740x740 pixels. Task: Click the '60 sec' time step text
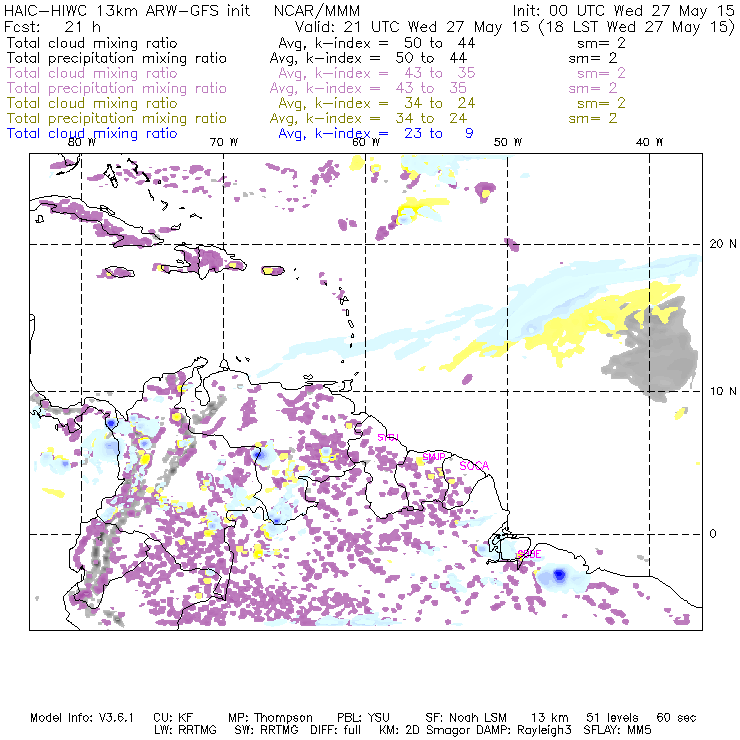click(x=676, y=718)
